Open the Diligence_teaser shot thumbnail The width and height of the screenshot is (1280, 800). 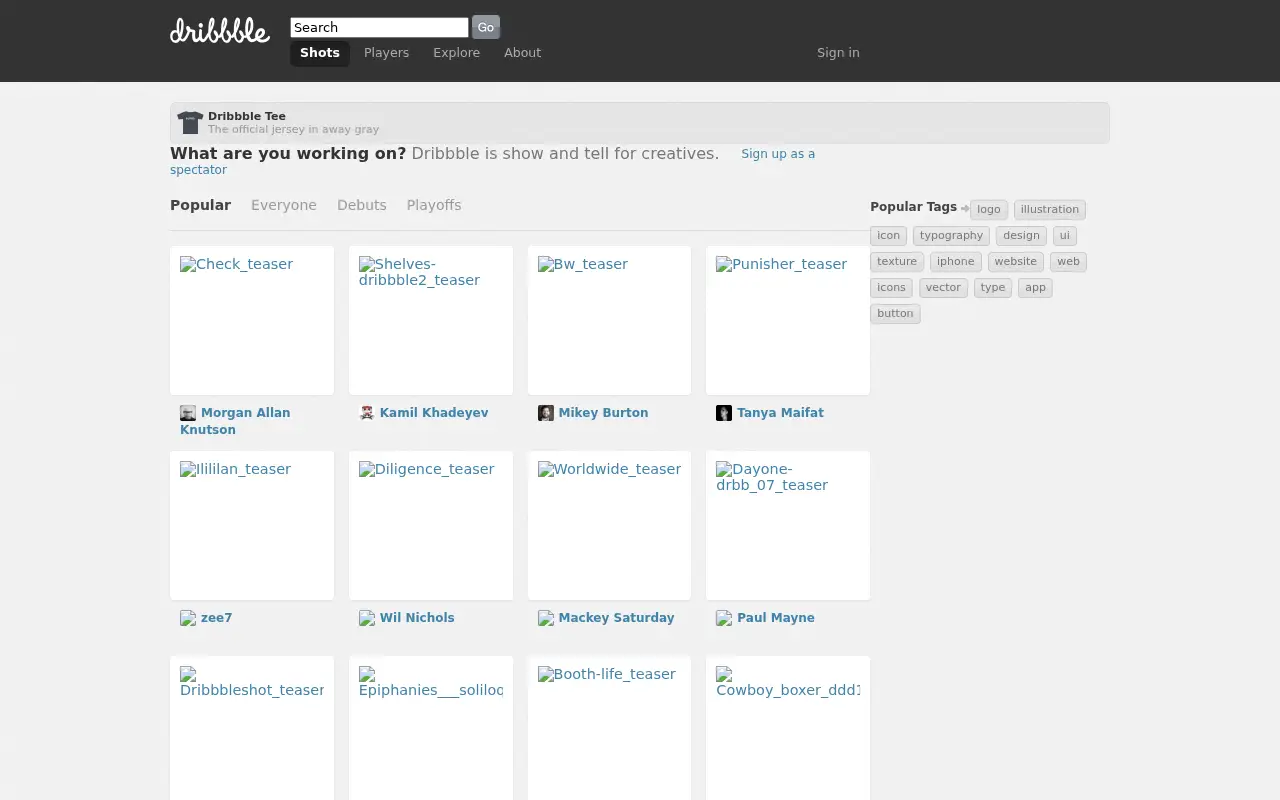point(431,525)
